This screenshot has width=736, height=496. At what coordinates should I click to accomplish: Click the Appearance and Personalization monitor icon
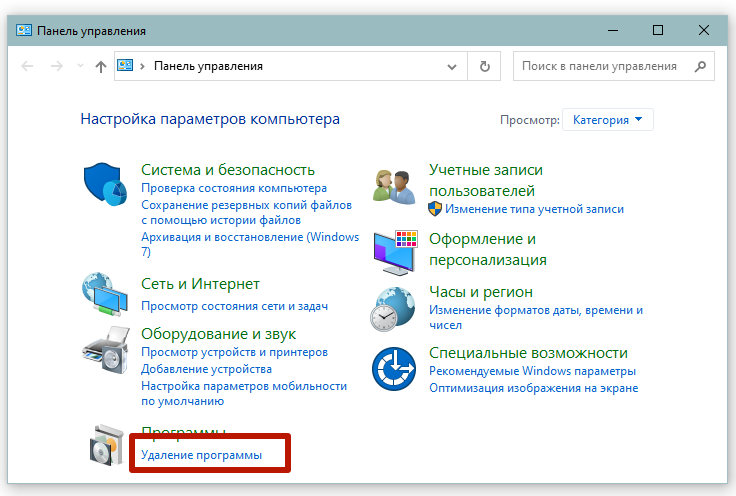[395, 252]
